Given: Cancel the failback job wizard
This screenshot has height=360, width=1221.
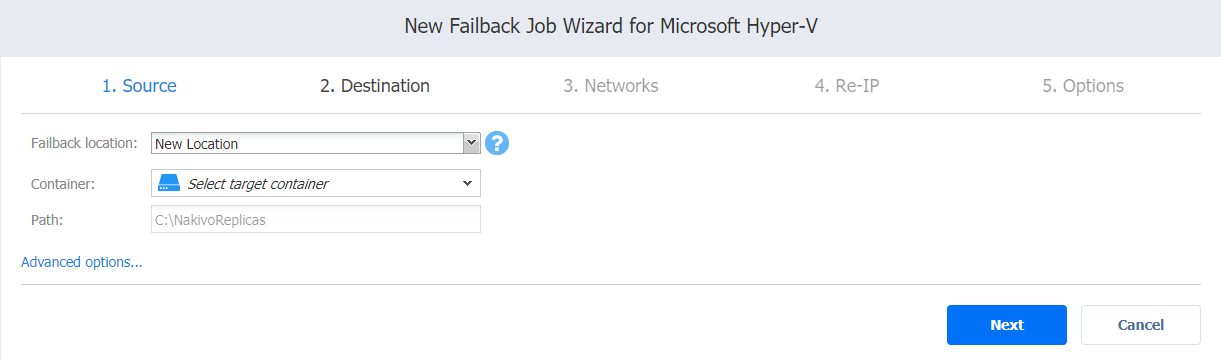Looking at the screenshot, I should click(x=1141, y=325).
